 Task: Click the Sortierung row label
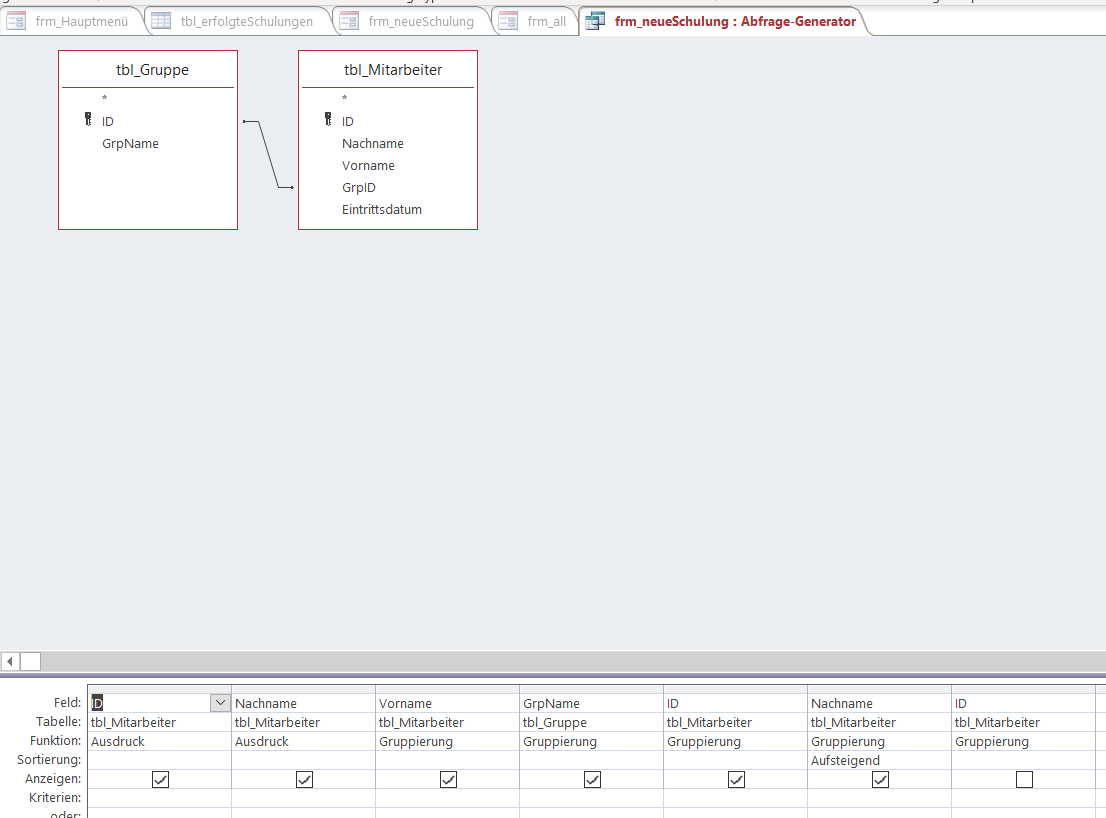pyautogui.click(x=49, y=759)
